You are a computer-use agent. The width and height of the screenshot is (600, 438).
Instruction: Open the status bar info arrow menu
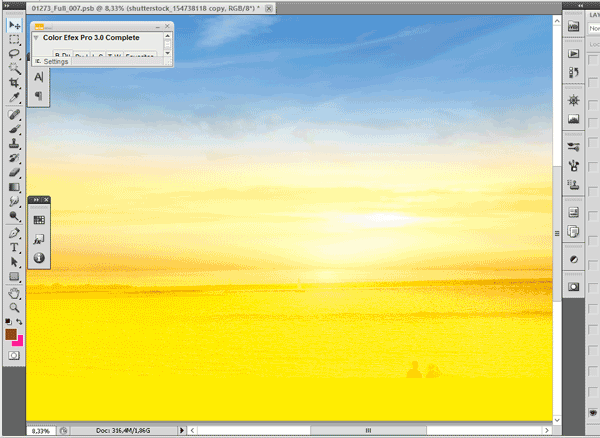[182, 431]
